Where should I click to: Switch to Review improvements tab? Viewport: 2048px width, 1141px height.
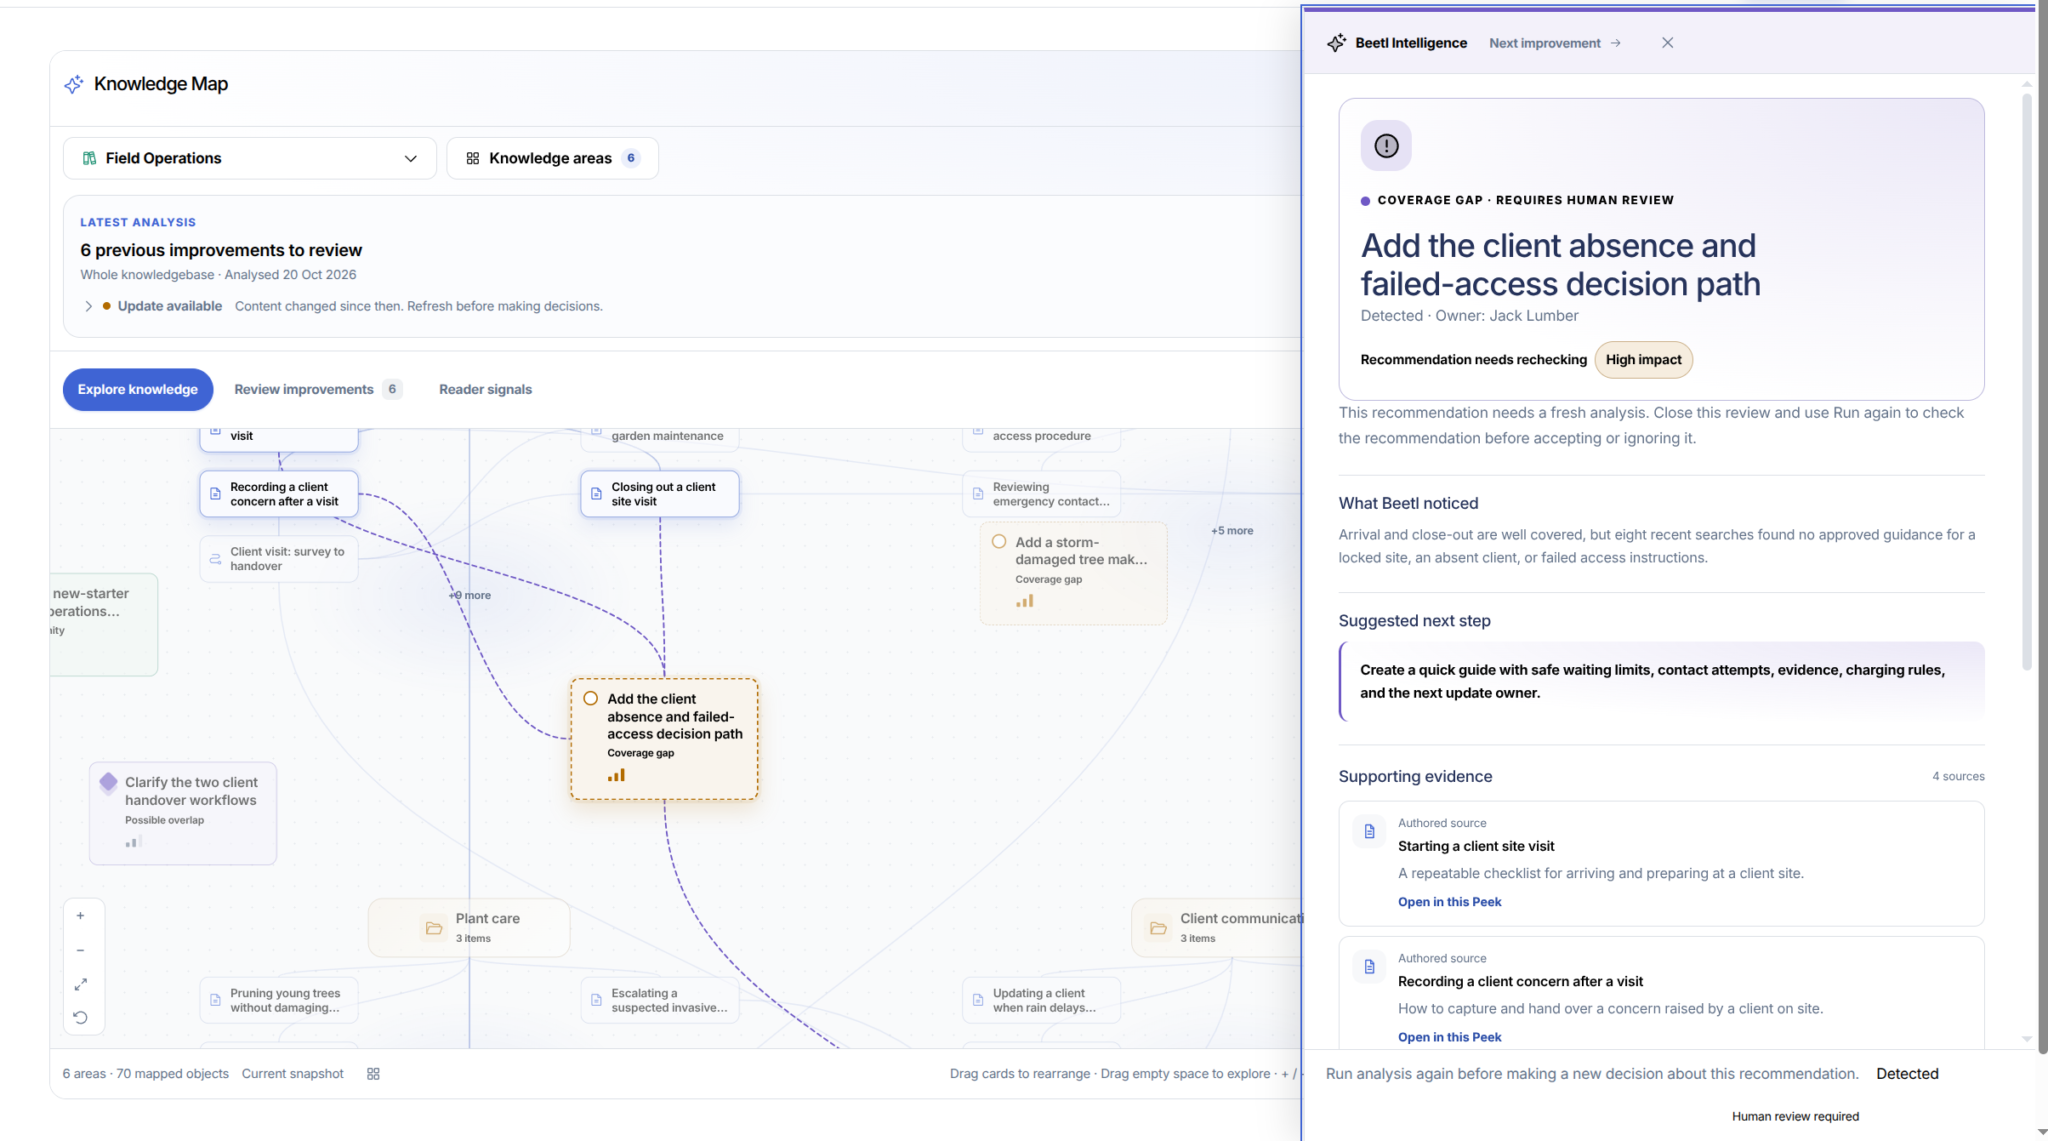(318, 389)
